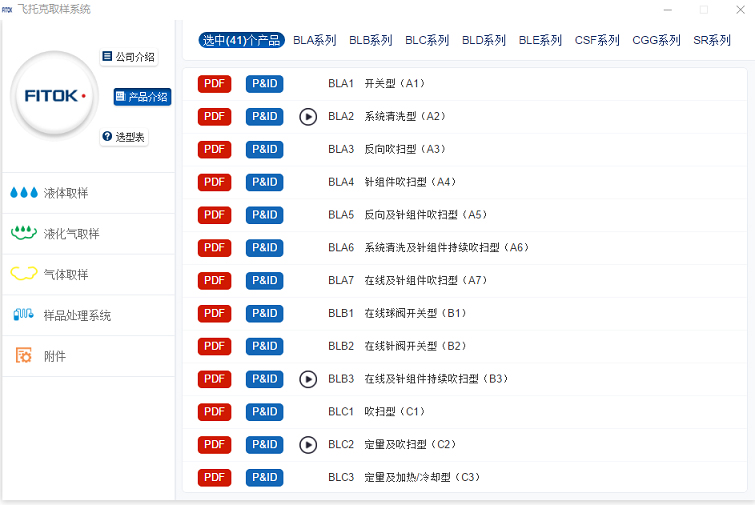The image size is (755, 505).
Task: Open 附件 accessories category
Action: 55,357
